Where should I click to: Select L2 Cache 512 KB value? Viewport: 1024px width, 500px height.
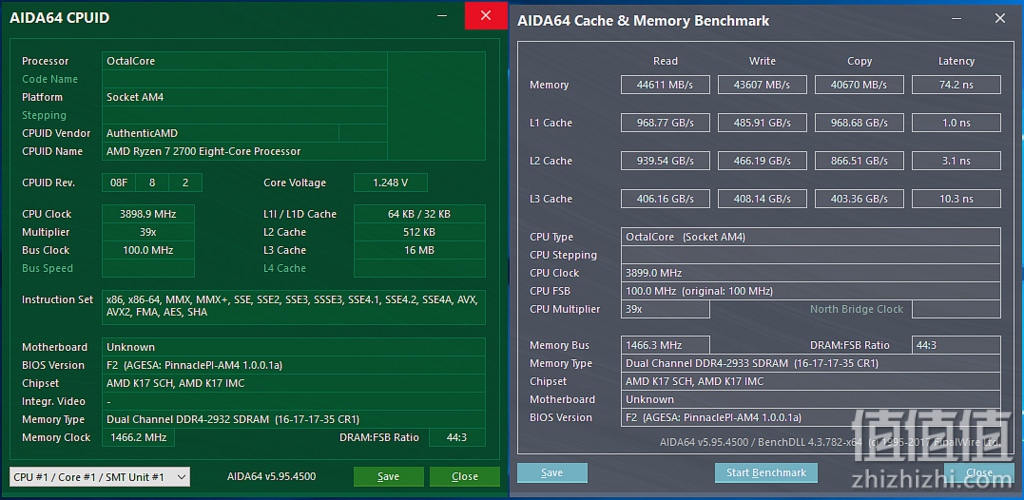tap(419, 232)
